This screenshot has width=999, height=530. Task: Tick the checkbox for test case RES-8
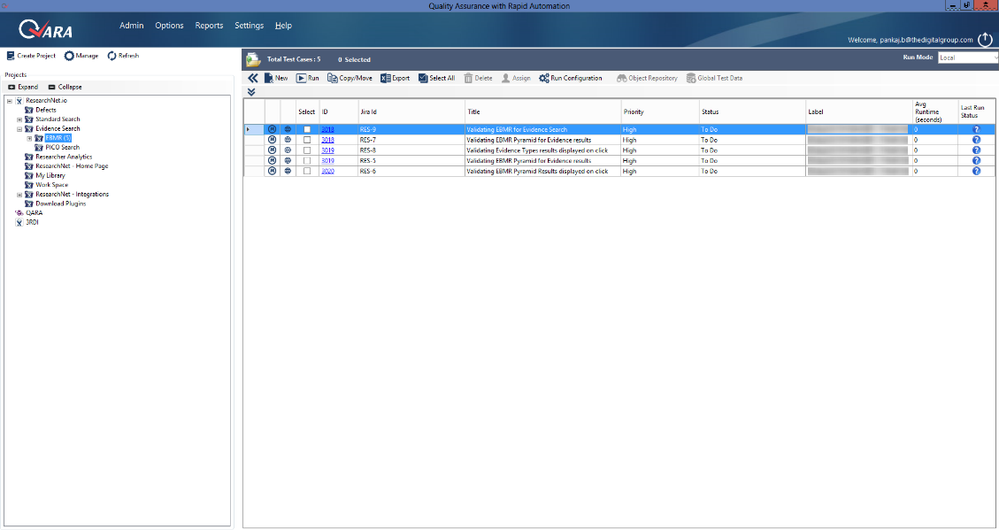click(307, 150)
